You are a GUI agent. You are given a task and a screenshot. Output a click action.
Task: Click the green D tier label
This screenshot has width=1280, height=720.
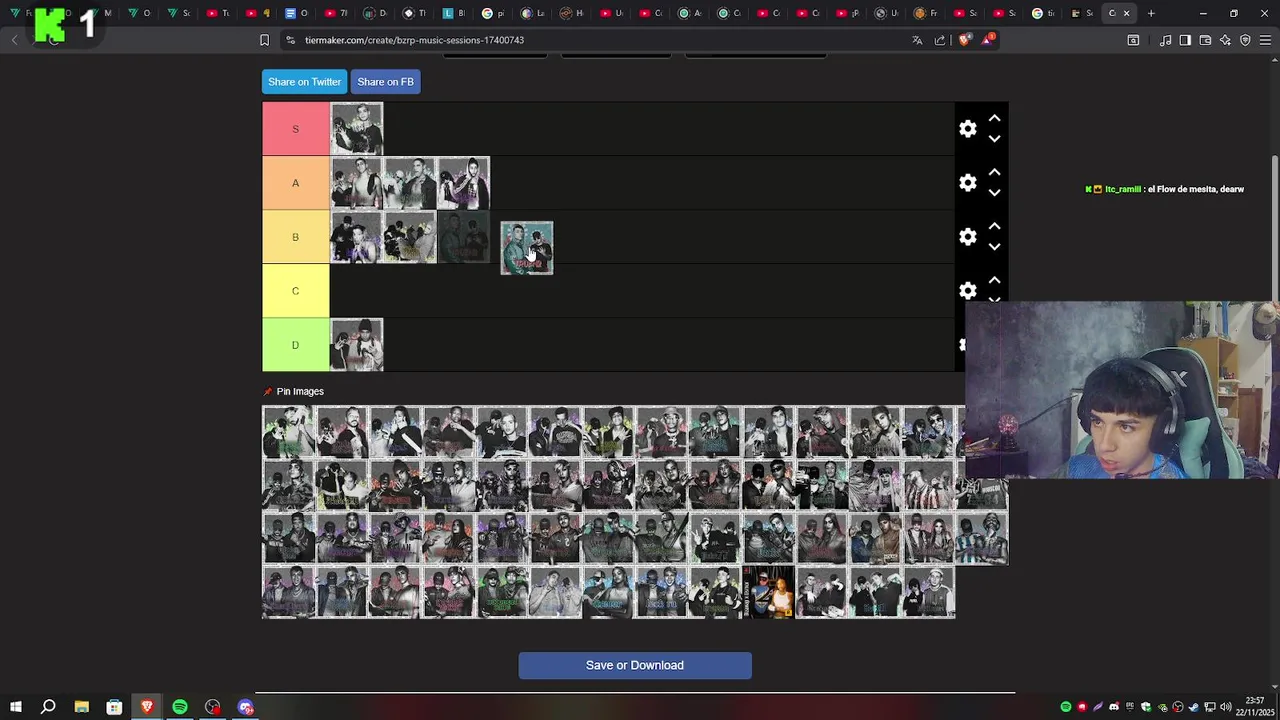[296, 345]
